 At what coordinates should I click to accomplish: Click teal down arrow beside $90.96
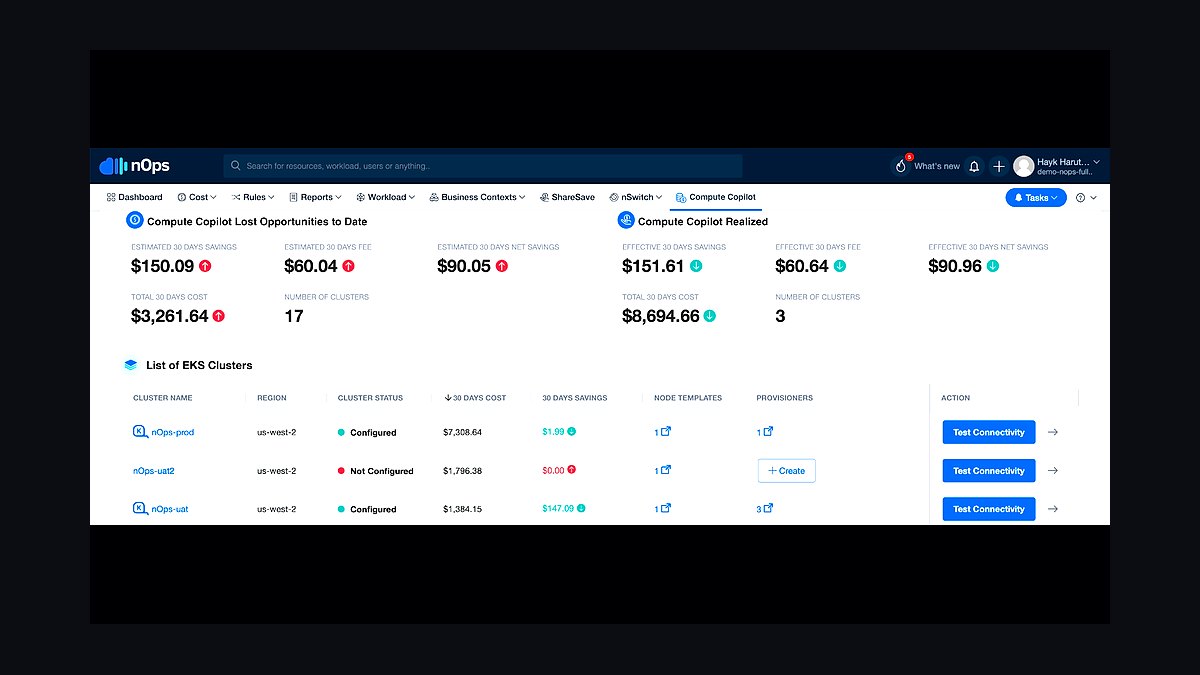coord(993,266)
